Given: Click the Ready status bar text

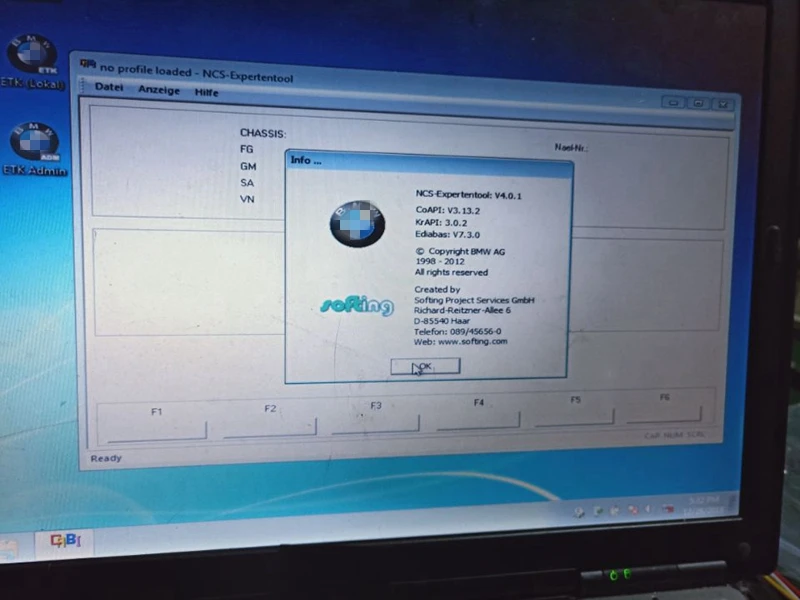Looking at the screenshot, I should tap(106, 458).
